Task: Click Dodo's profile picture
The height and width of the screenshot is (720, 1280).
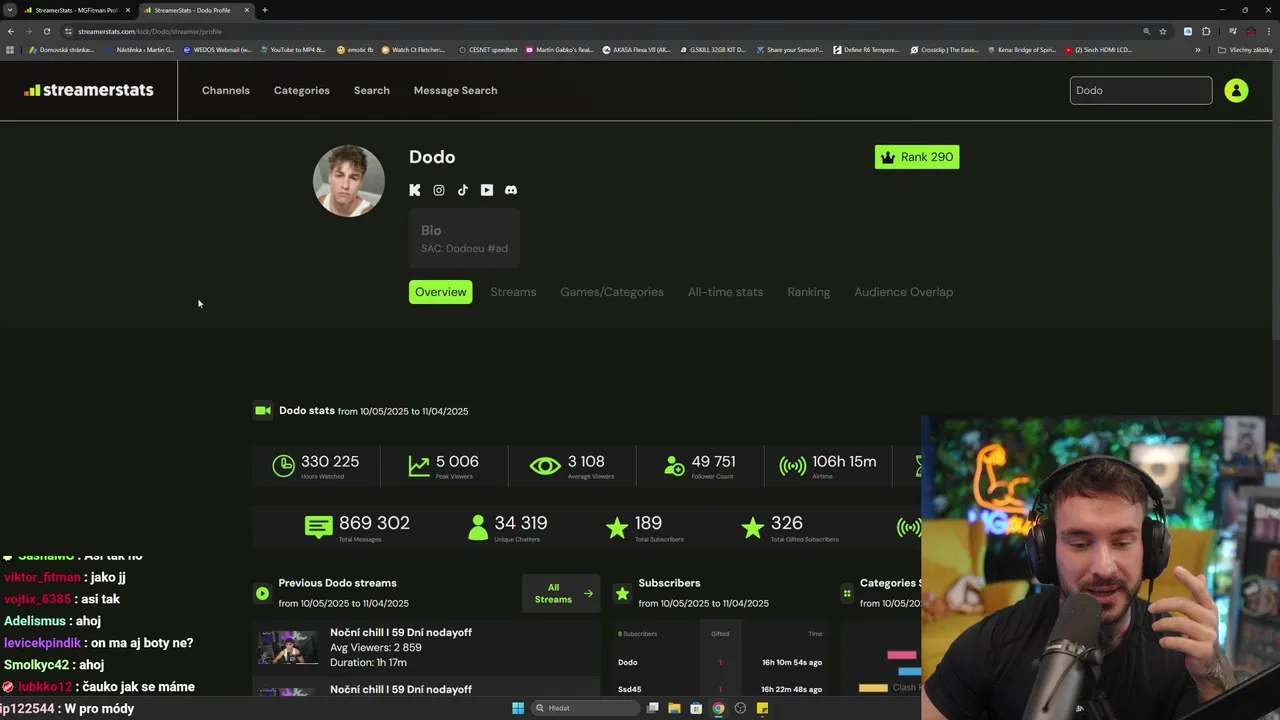Action: click(349, 181)
